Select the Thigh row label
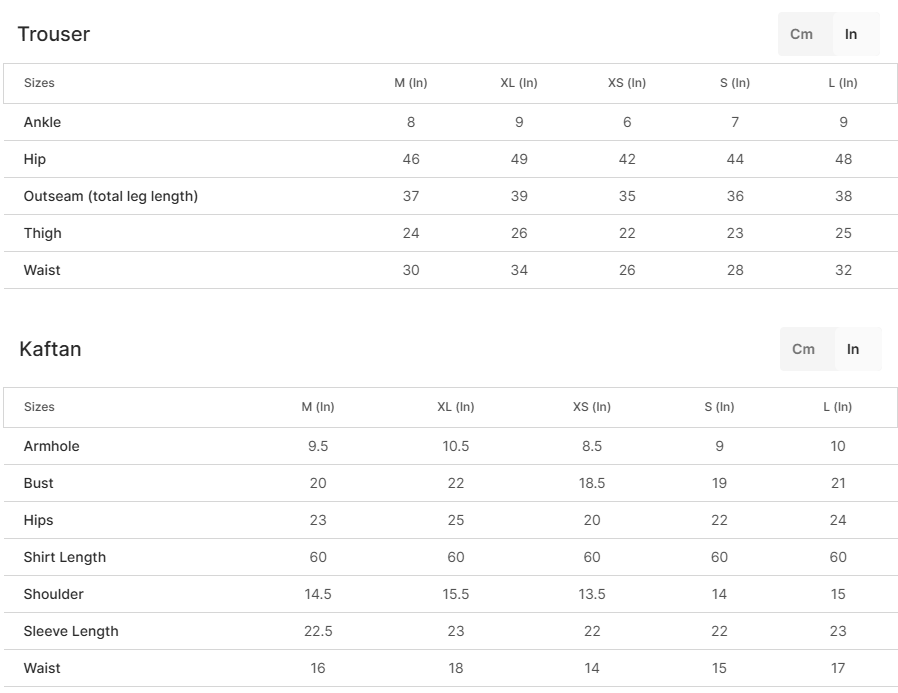Viewport: 898px width, 693px height. pos(43,233)
